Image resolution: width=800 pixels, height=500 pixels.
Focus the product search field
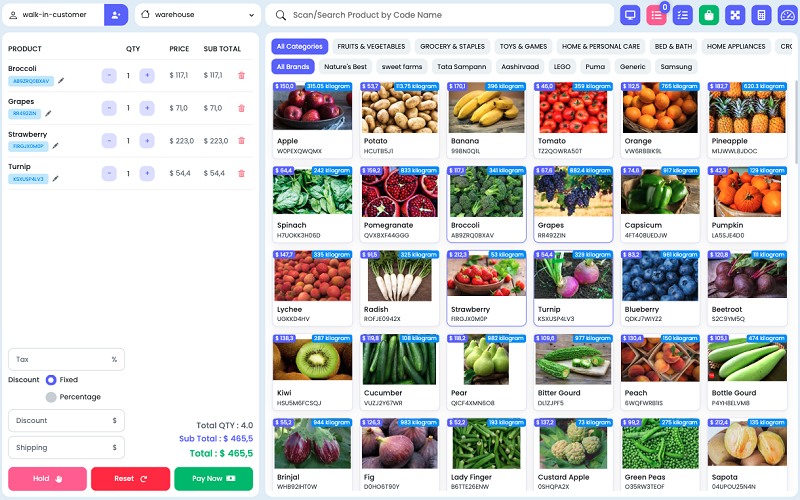[x=440, y=15]
